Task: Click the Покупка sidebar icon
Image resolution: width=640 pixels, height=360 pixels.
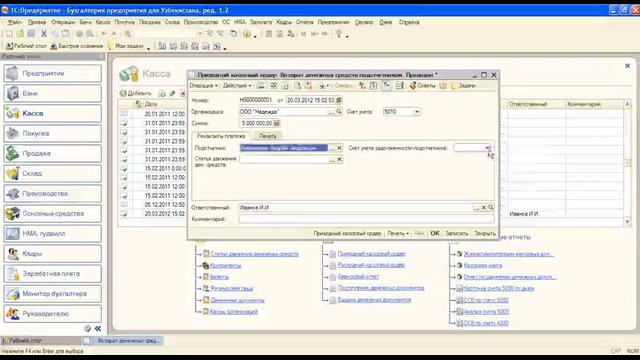Action: point(13,133)
